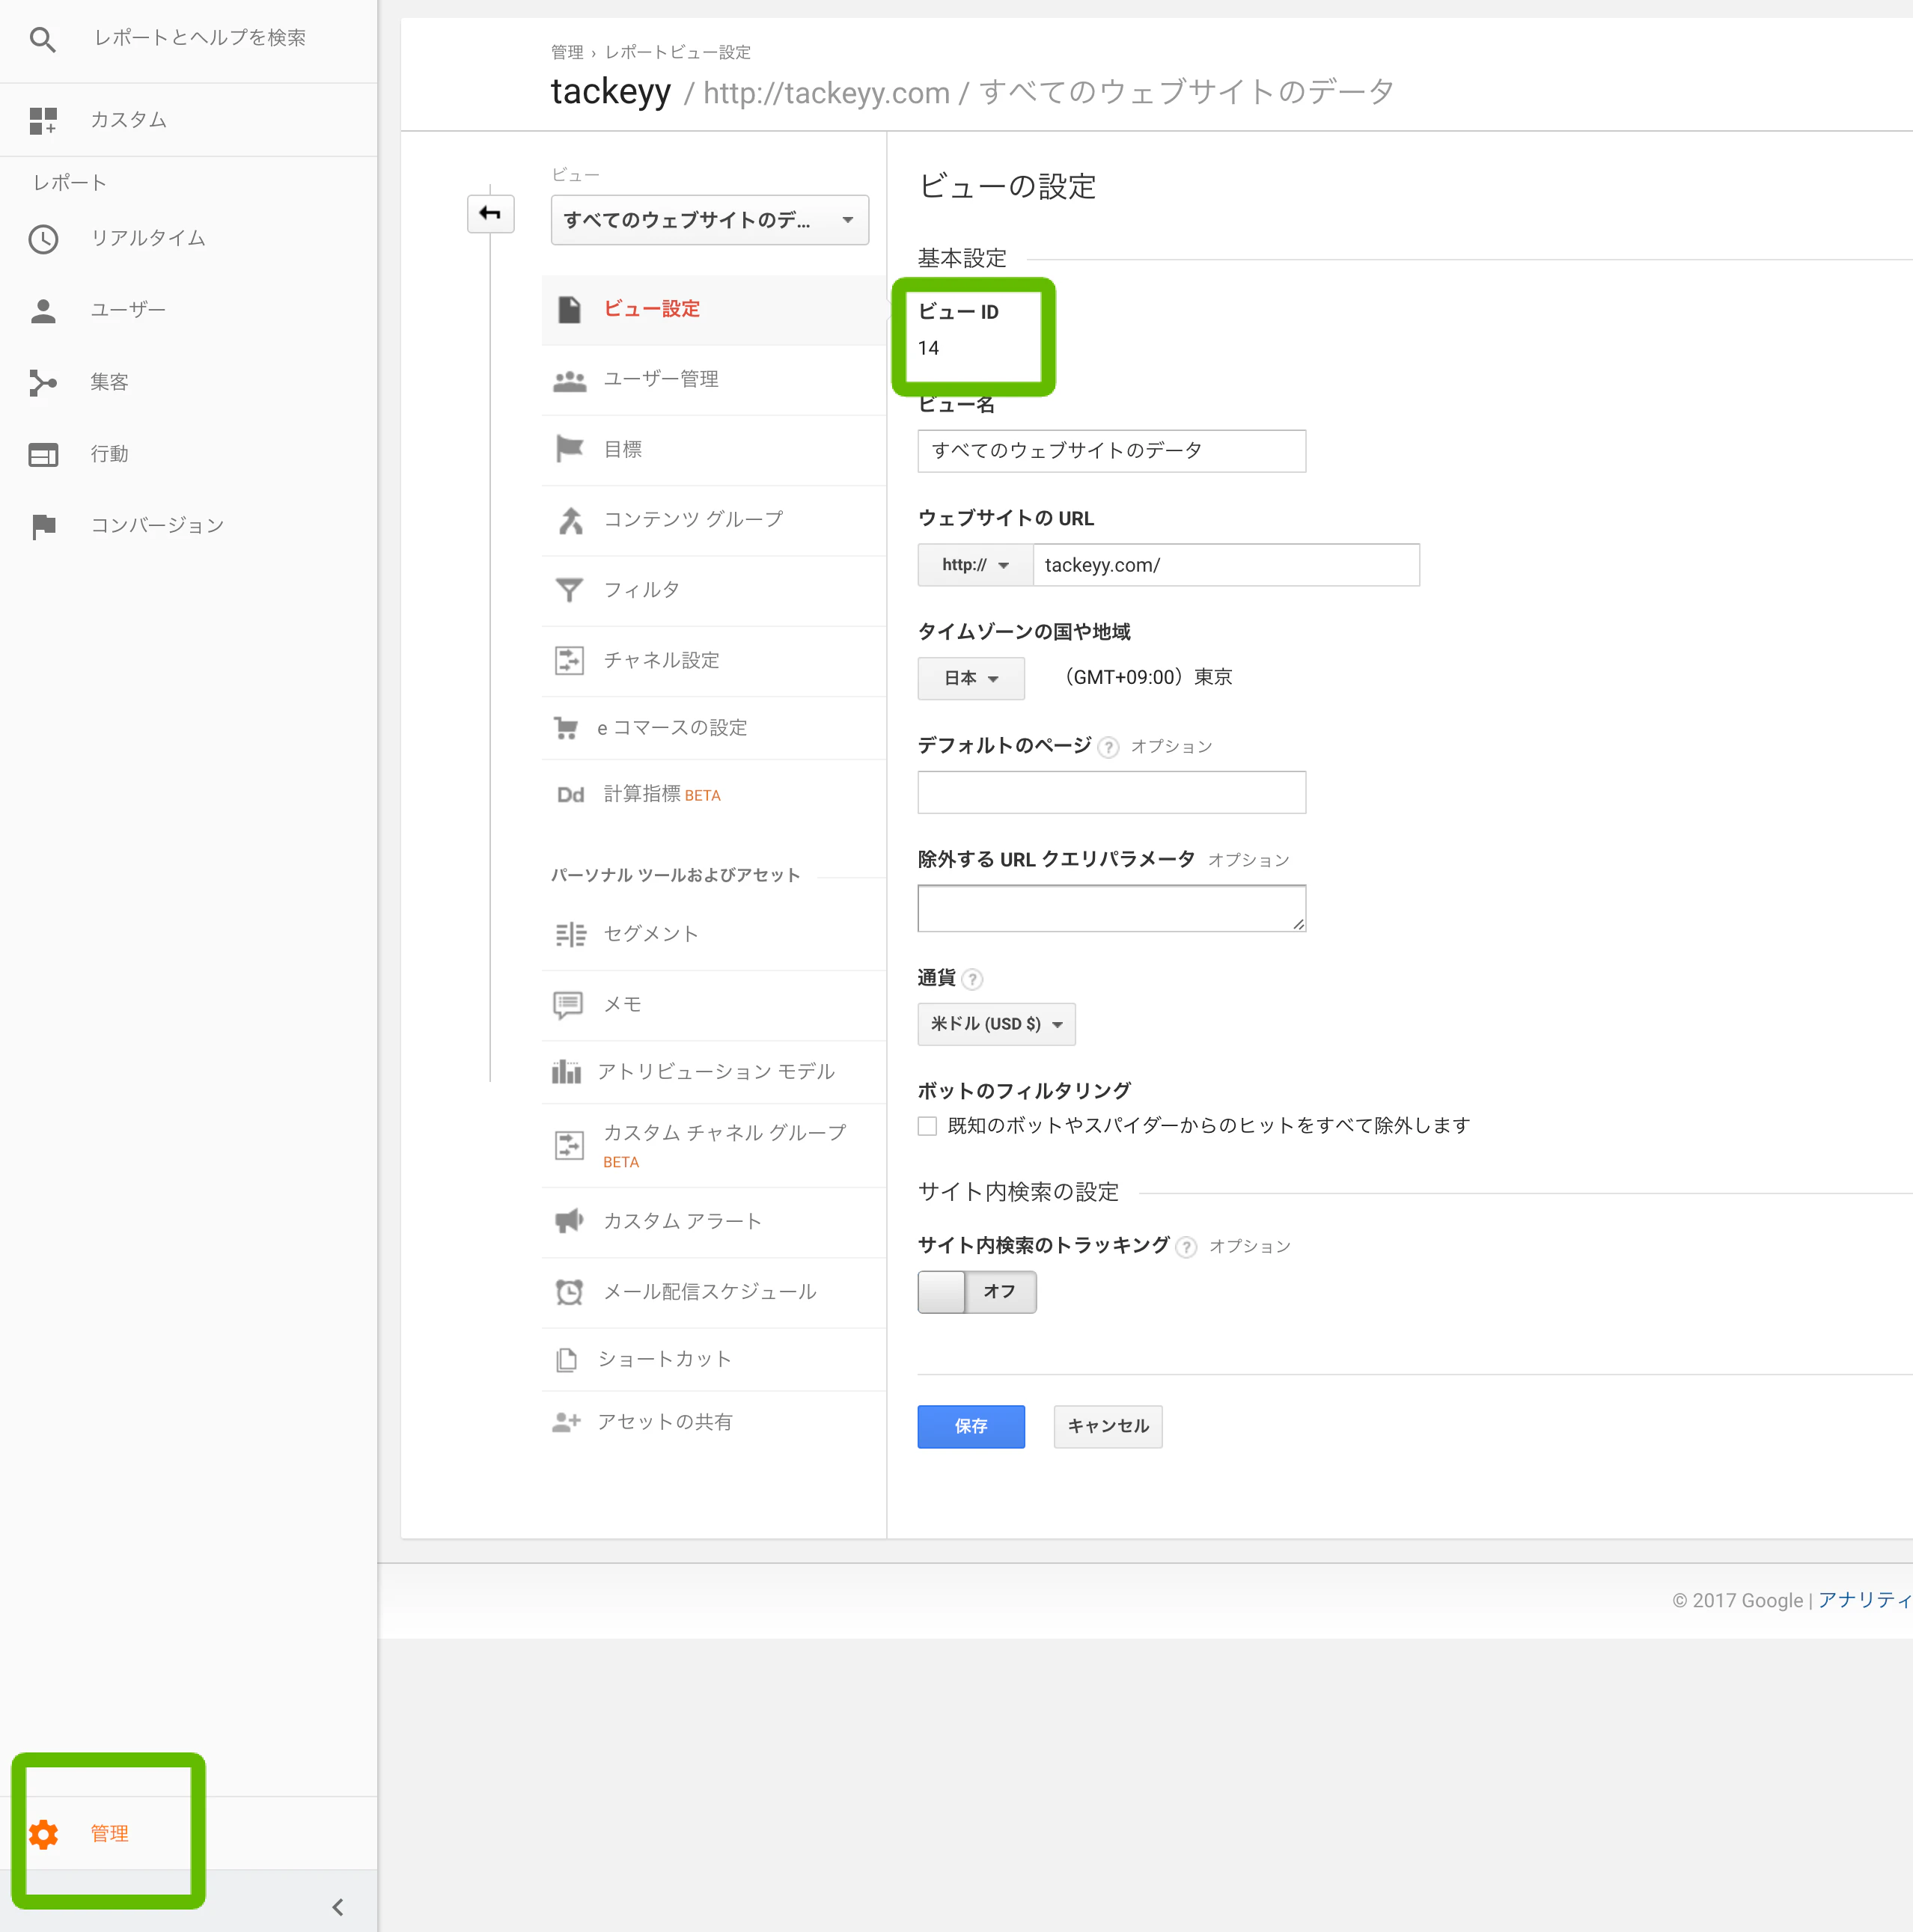Open セグメント menu item
Viewport: 1913px width, 1932px height.
tap(713, 934)
